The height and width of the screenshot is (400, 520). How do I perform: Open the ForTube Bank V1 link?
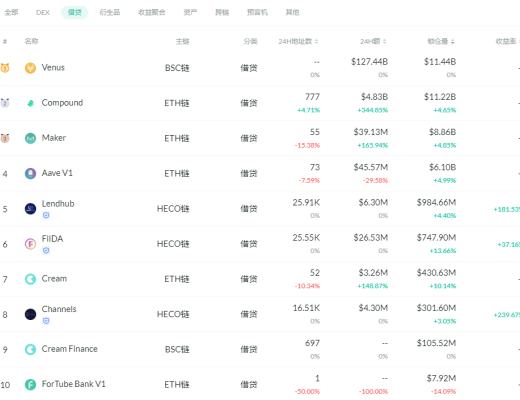point(74,384)
